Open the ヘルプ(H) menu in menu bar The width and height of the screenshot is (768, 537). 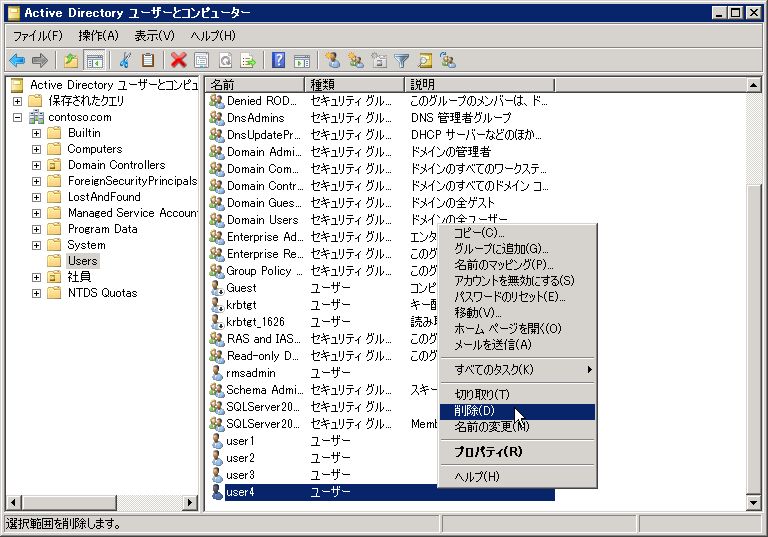click(x=213, y=36)
